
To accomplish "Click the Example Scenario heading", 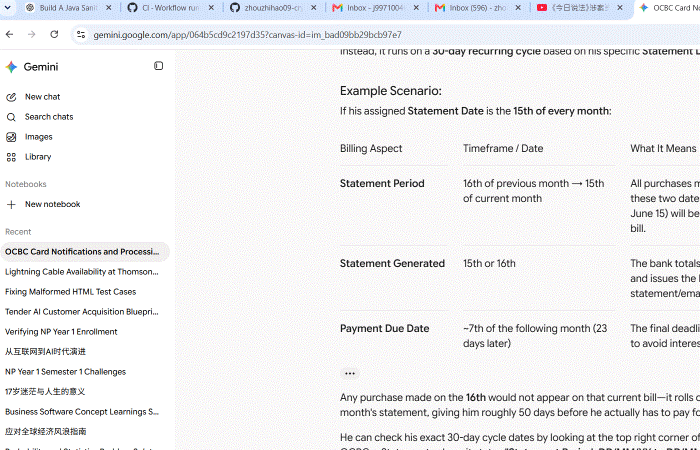I will [391, 91].
